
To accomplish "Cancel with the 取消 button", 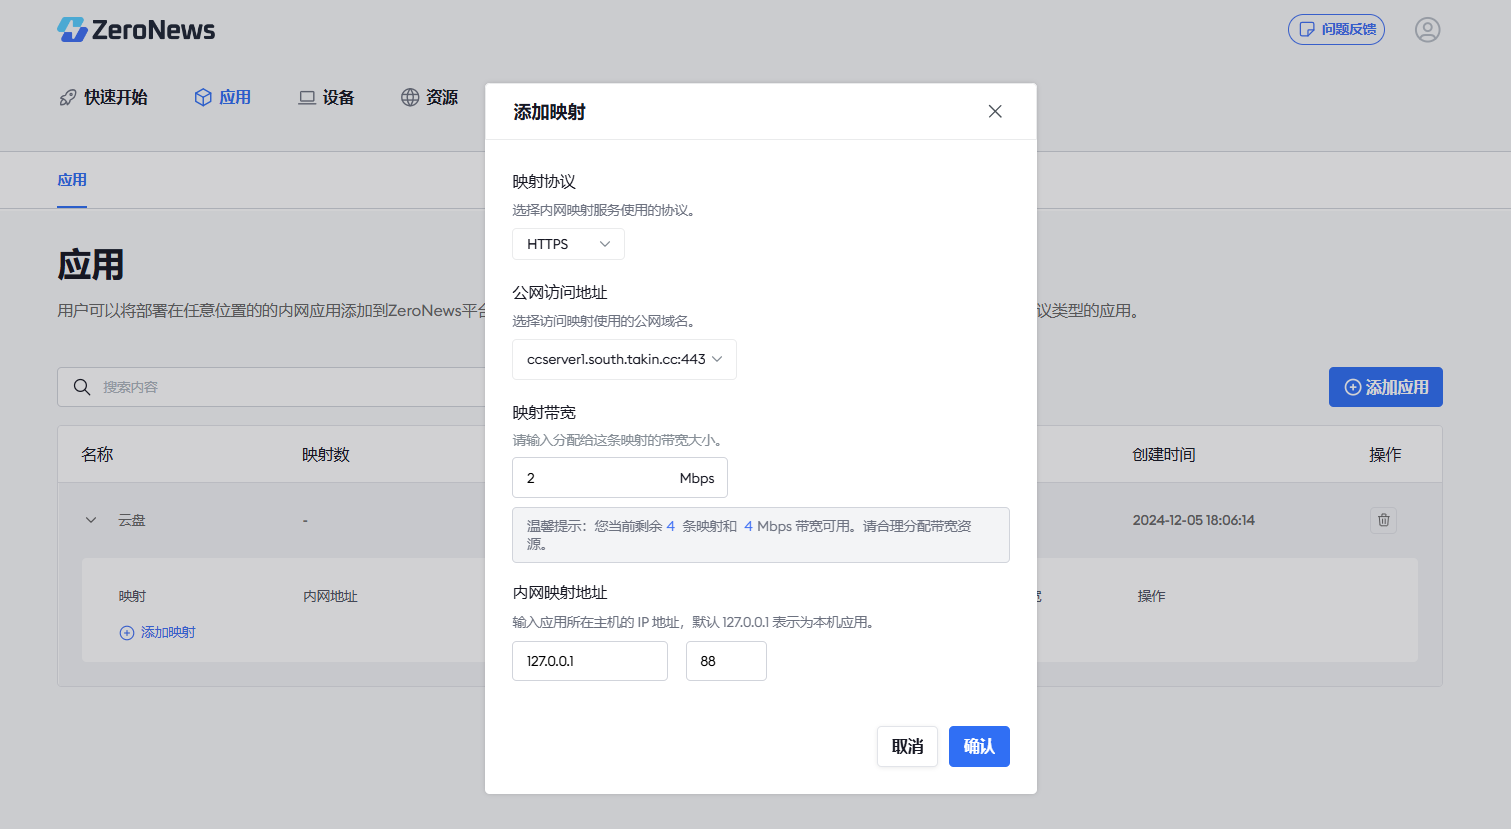I will [x=907, y=746].
